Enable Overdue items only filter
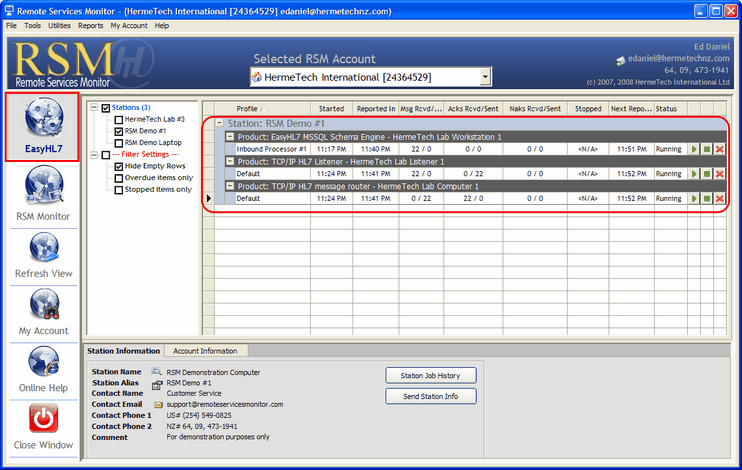Screen dimensions: 742x470 (x=119, y=178)
